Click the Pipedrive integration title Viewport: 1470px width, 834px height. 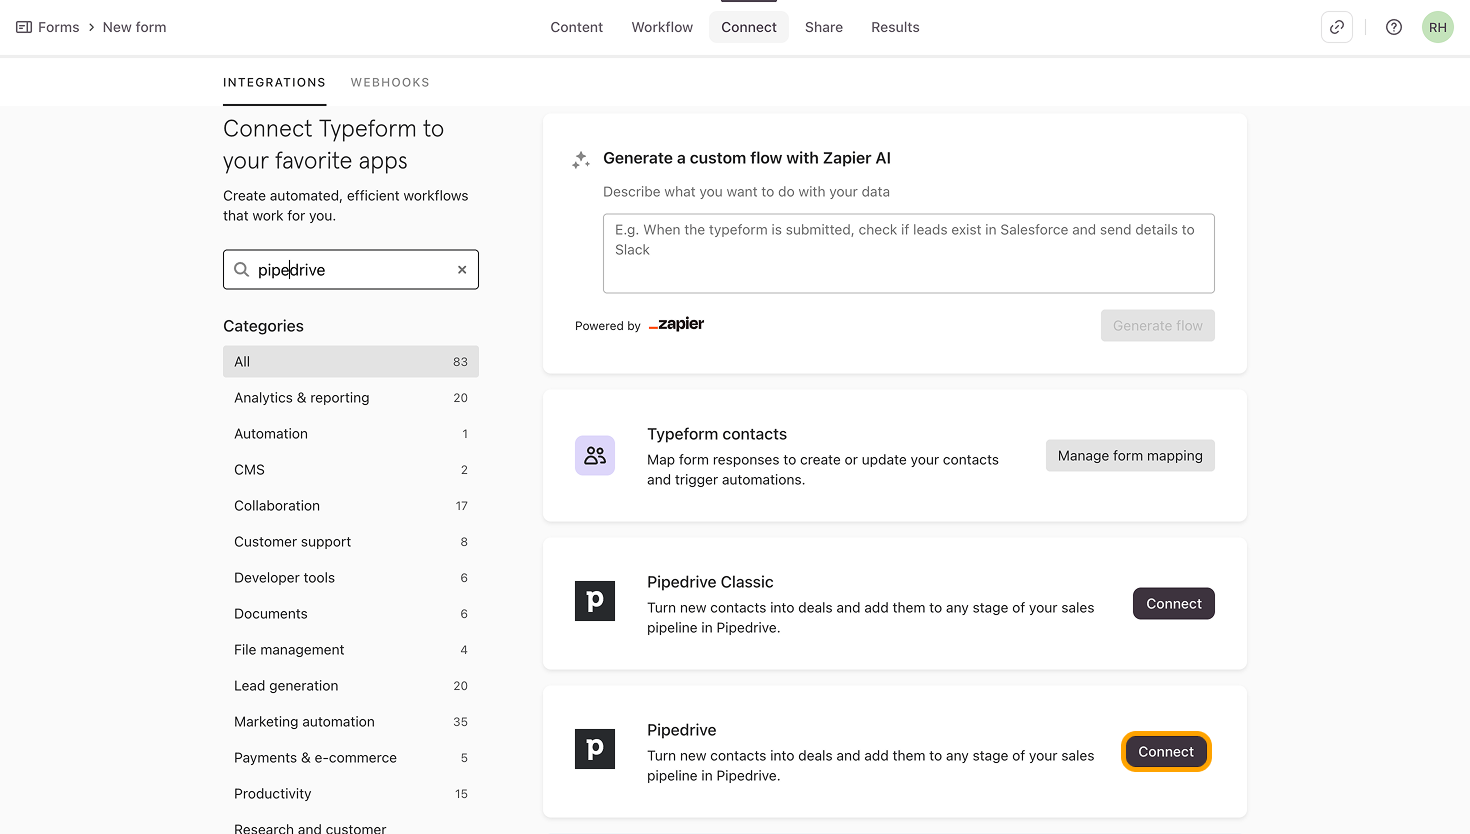(x=682, y=730)
